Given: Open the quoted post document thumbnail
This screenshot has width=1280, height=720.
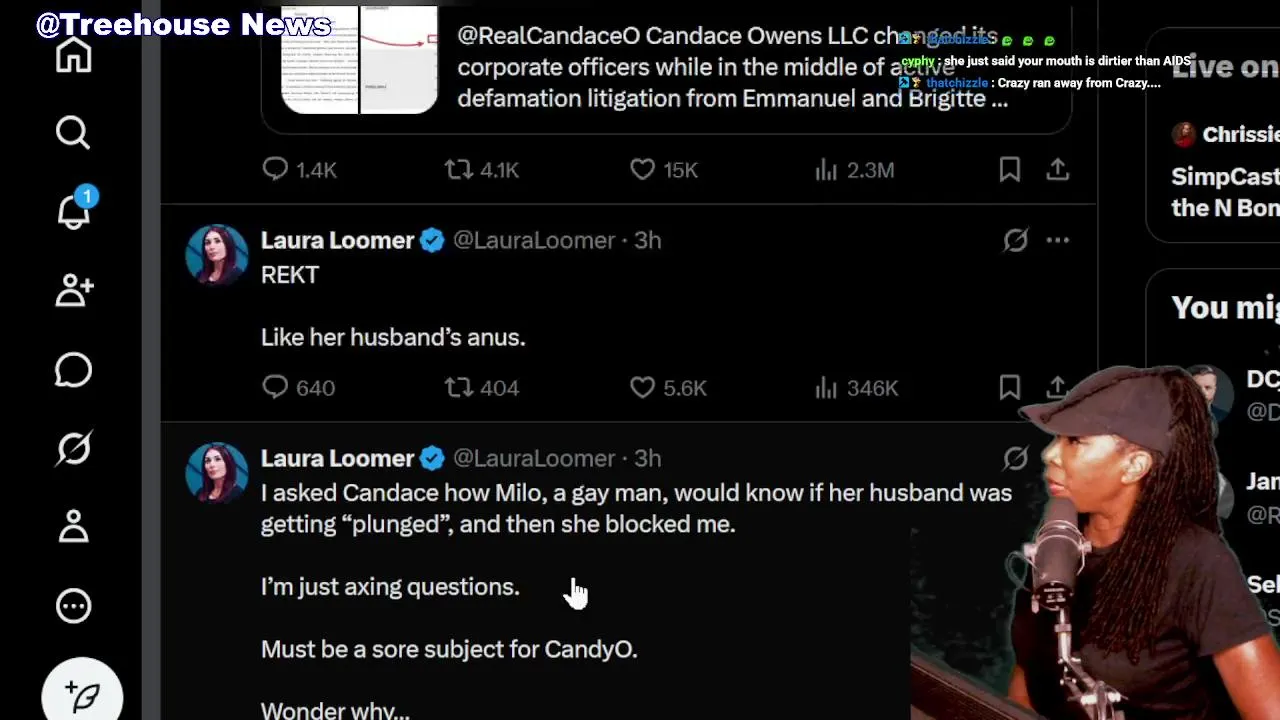Looking at the screenshot, I should [x=359, y=60].
